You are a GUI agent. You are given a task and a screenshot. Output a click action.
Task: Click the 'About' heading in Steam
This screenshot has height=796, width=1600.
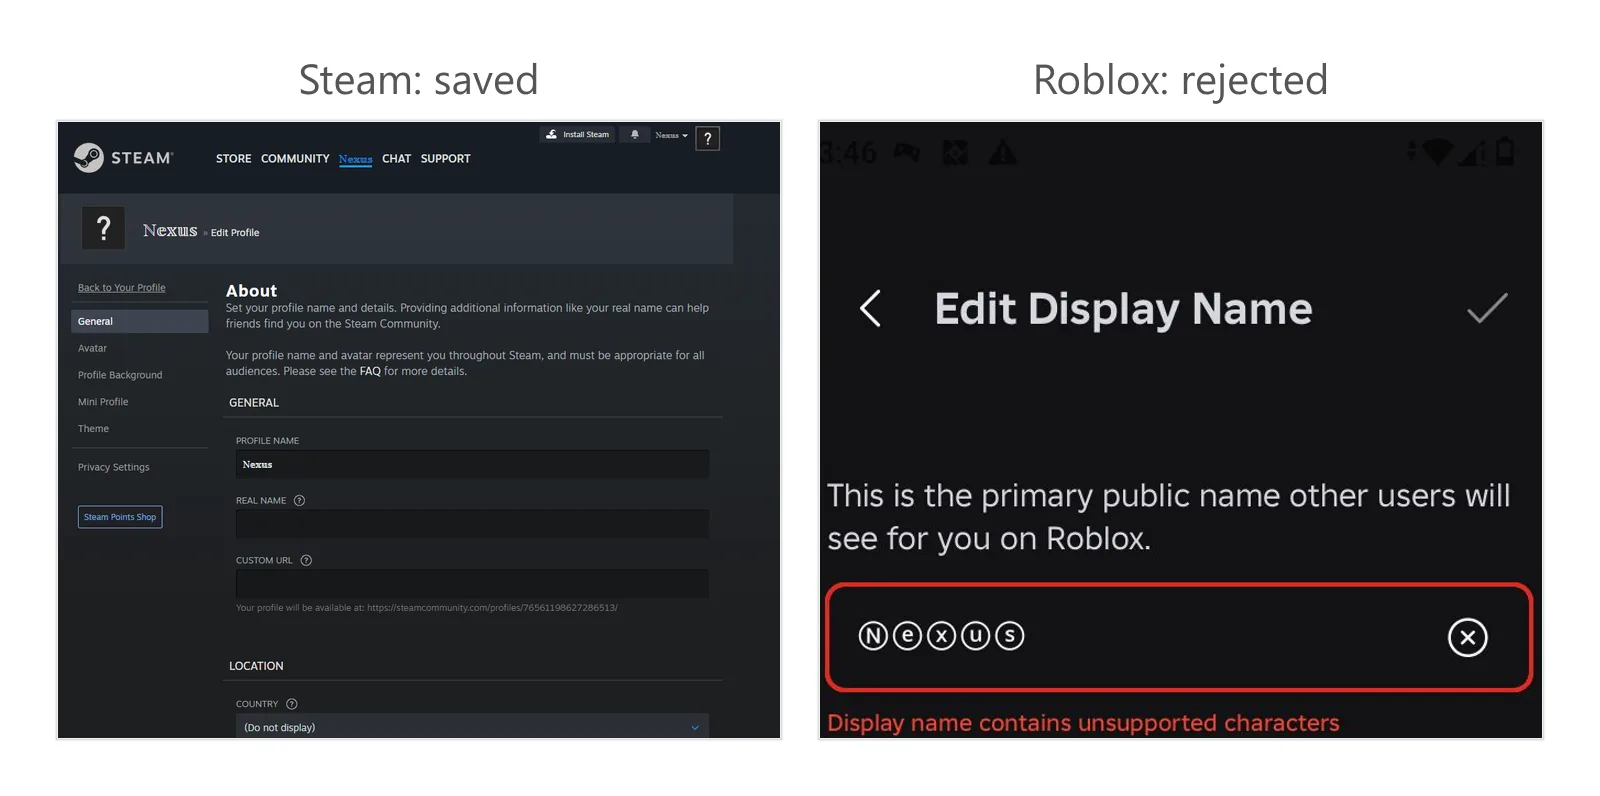click(251, 291)
